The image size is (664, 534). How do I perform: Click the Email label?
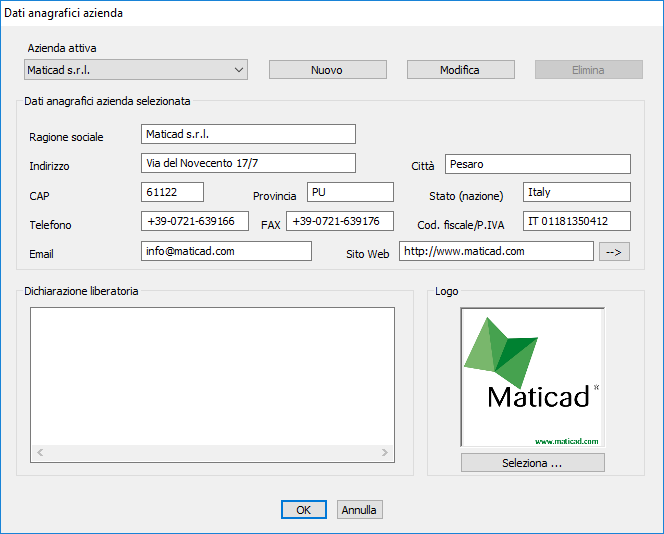(x=41, y=254)
